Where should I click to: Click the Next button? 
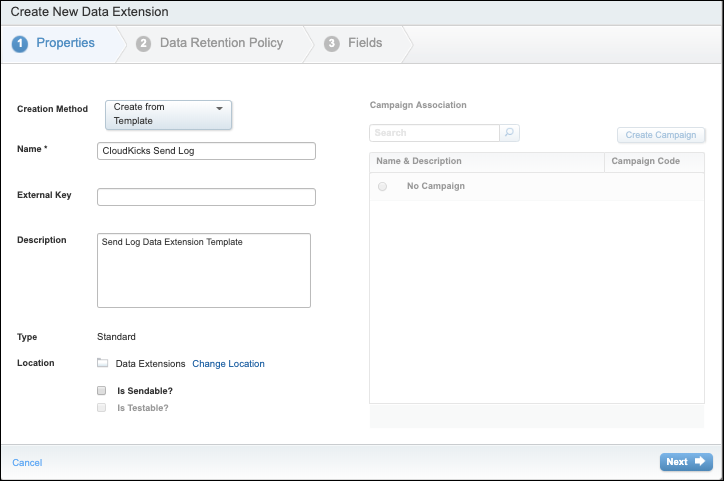coord(686,462)
